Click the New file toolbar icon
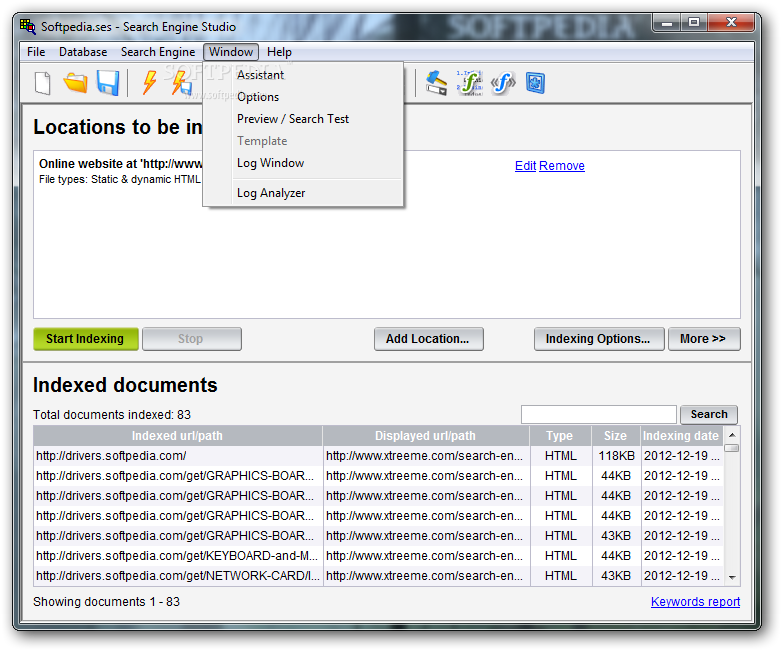782x651 pixels. [43, 83]
